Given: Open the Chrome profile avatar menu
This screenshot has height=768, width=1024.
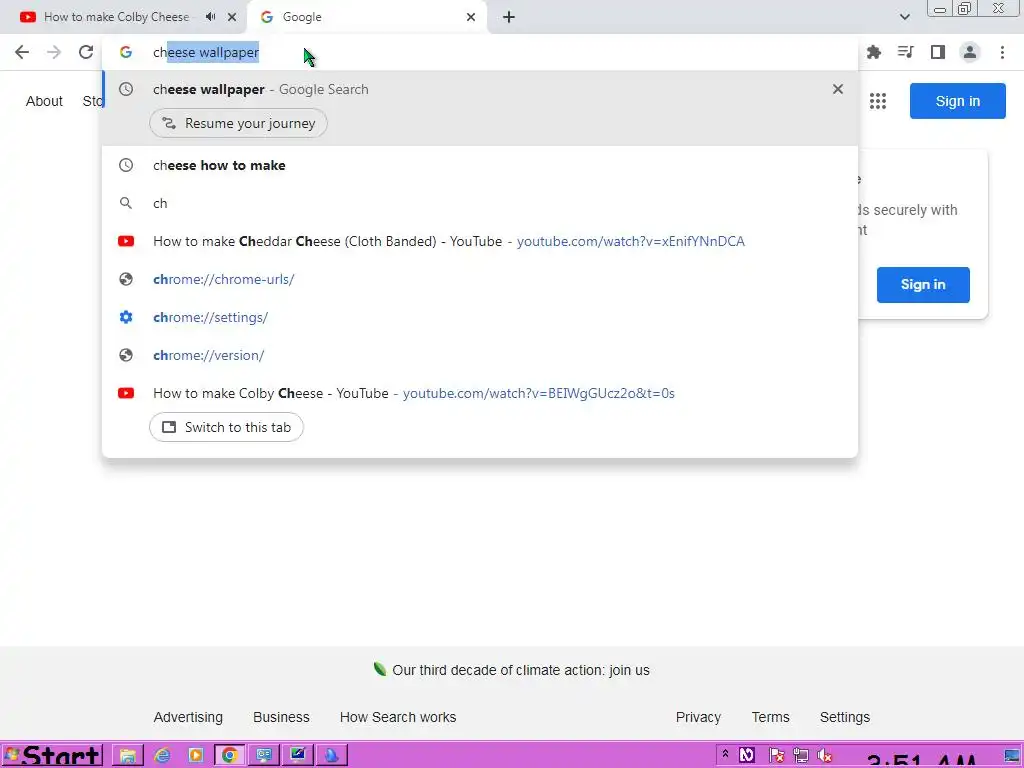Looking at the screenshot, I should point(970,52).
